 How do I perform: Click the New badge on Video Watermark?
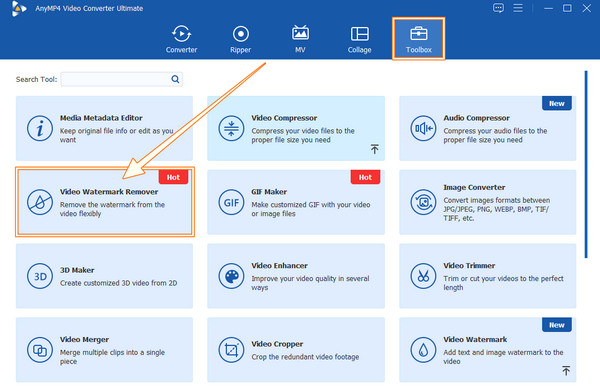[557, 325]
